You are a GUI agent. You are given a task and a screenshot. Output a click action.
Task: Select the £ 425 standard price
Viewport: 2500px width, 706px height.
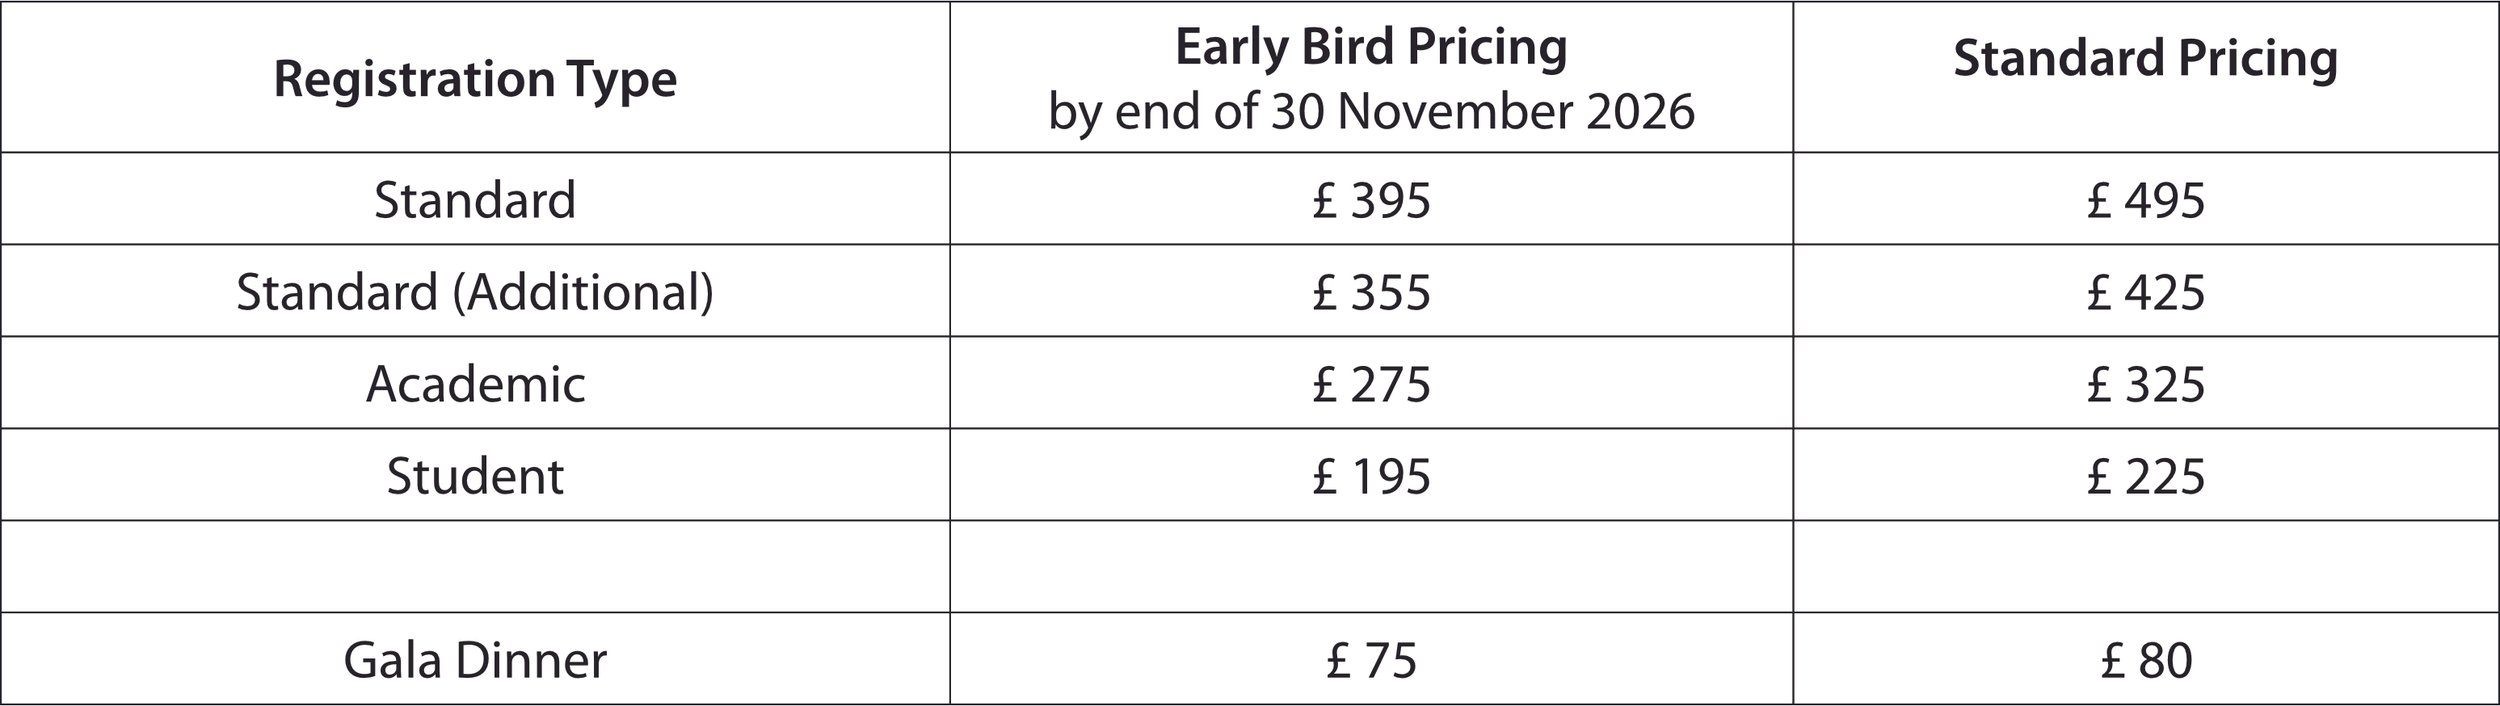click(x=2146, y=292)
